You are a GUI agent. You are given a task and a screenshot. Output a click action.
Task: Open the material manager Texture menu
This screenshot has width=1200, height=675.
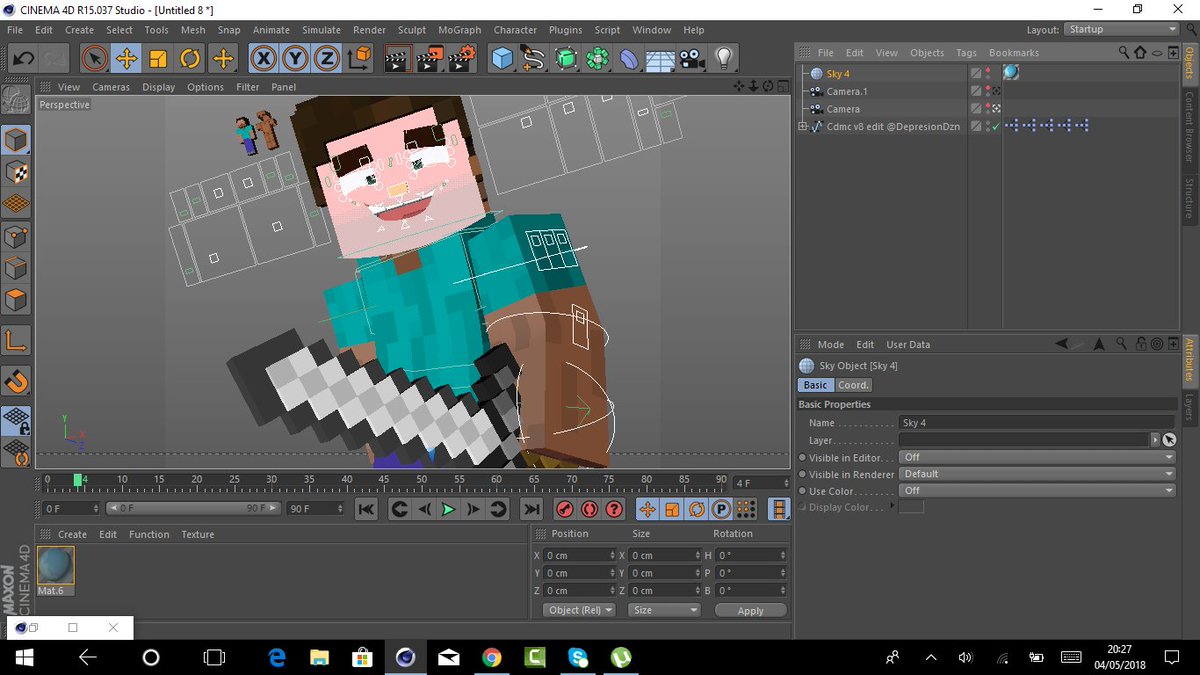[x=198, y=534]
